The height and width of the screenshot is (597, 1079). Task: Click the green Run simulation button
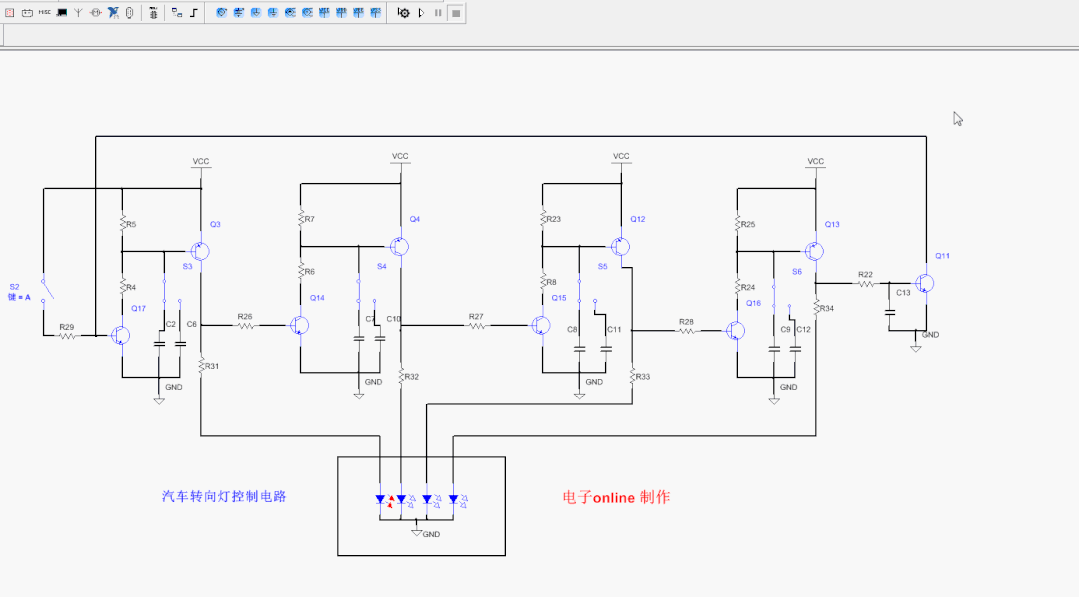(421, 13)
